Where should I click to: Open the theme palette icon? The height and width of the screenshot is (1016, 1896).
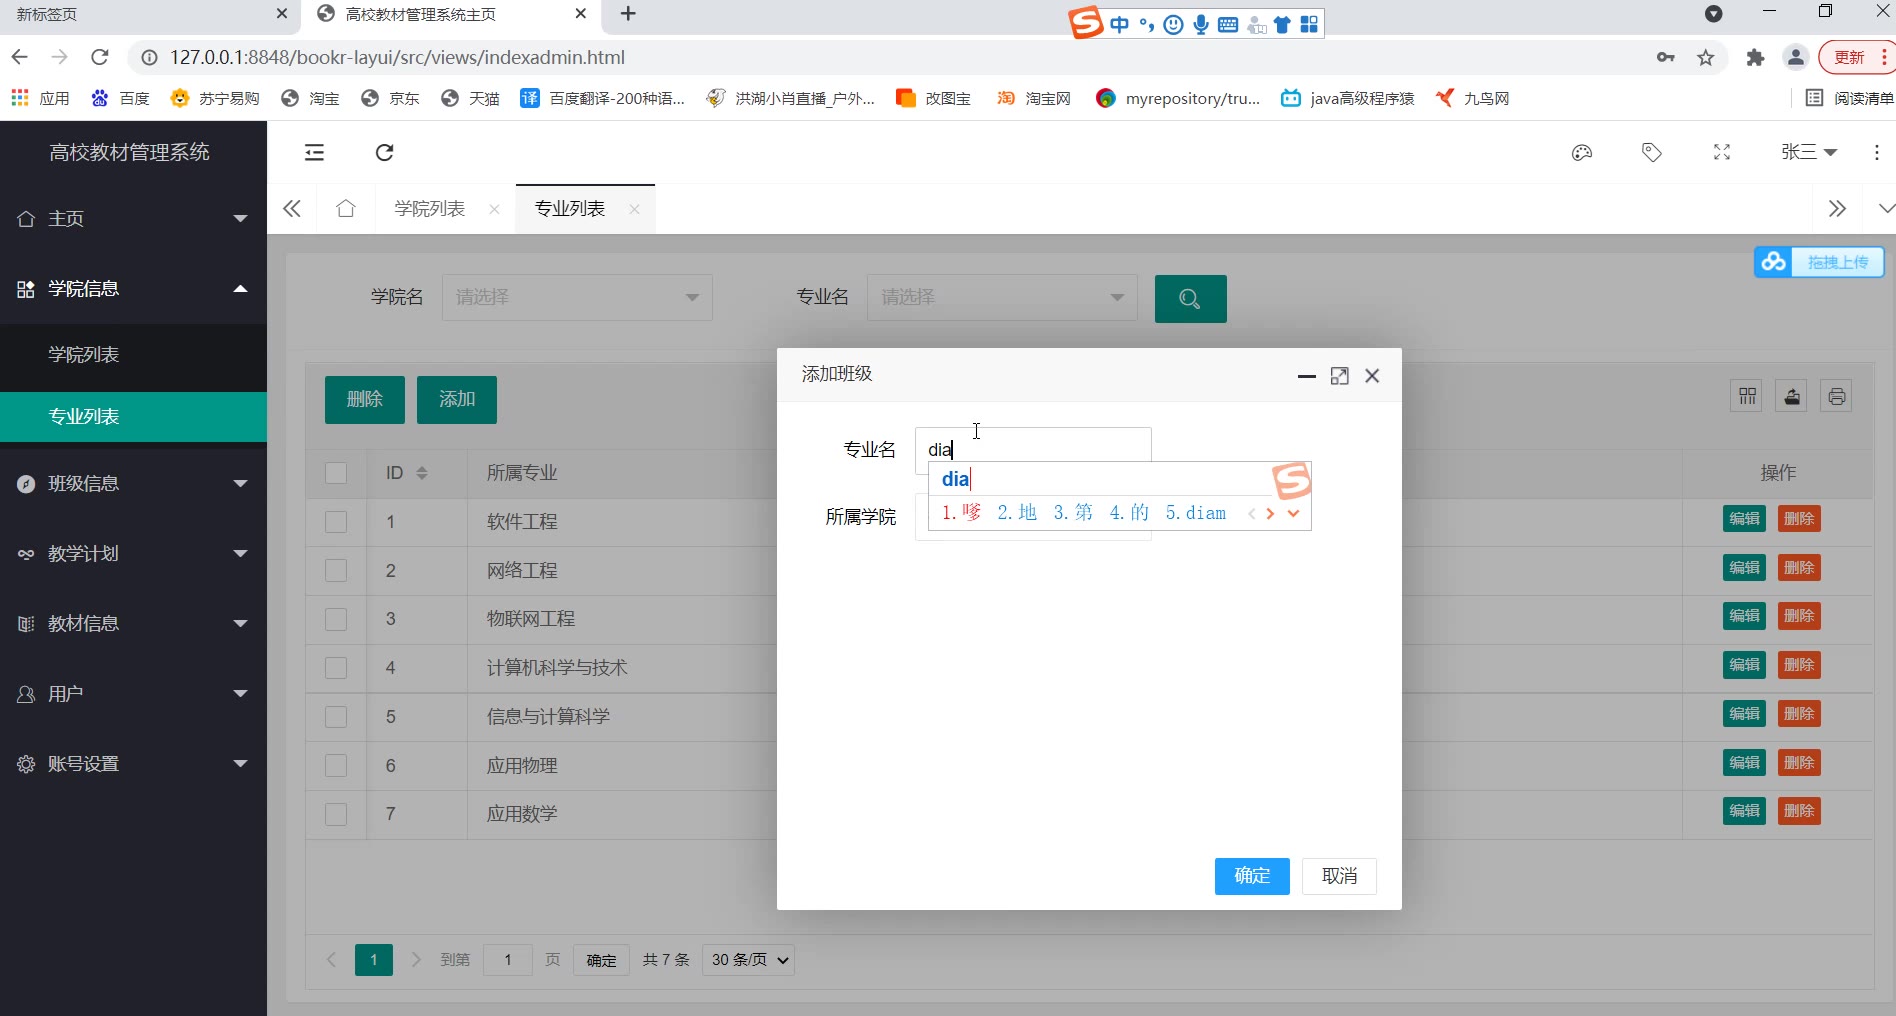1581,152
